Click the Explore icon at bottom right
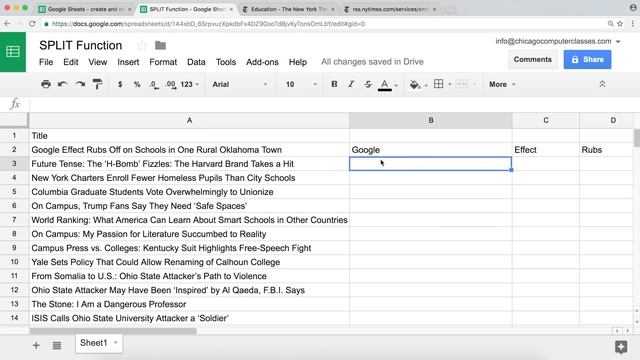 pyautogui.click(x=621, y=347)
